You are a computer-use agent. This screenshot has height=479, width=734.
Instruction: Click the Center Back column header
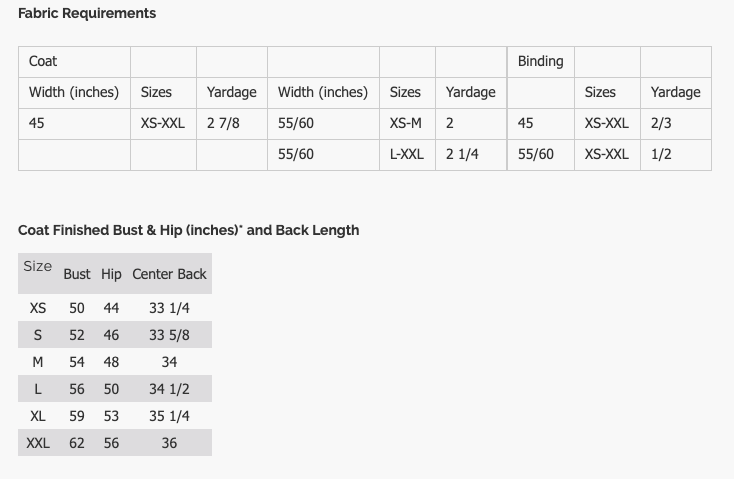pyautogui.click(x=169, y=274)
